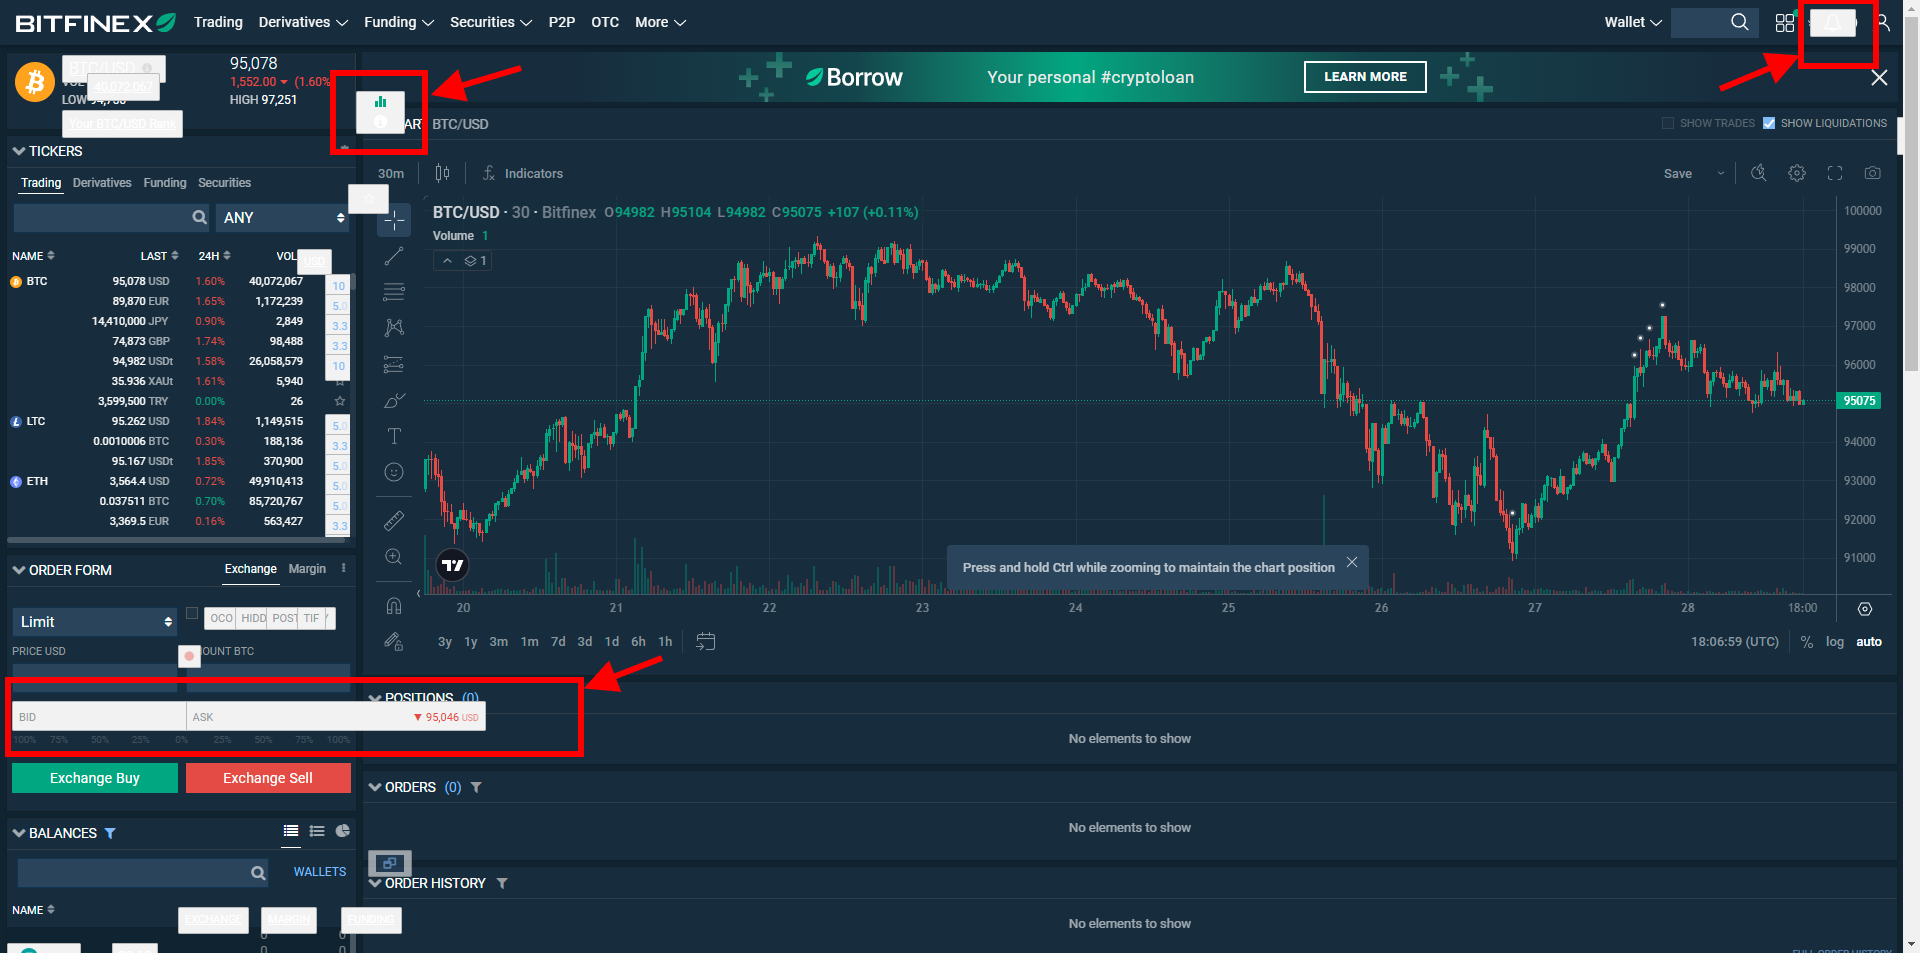Open the apps grid in header

click(x=1785, y=22)
